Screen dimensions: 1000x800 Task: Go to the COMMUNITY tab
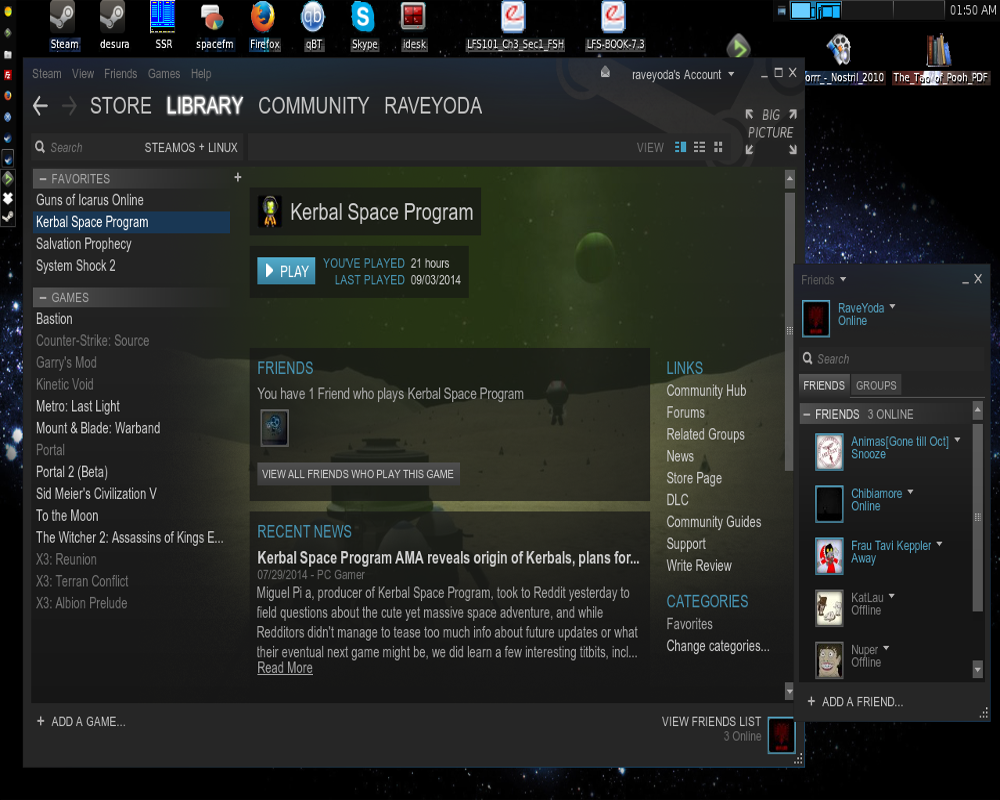[314, 106]
